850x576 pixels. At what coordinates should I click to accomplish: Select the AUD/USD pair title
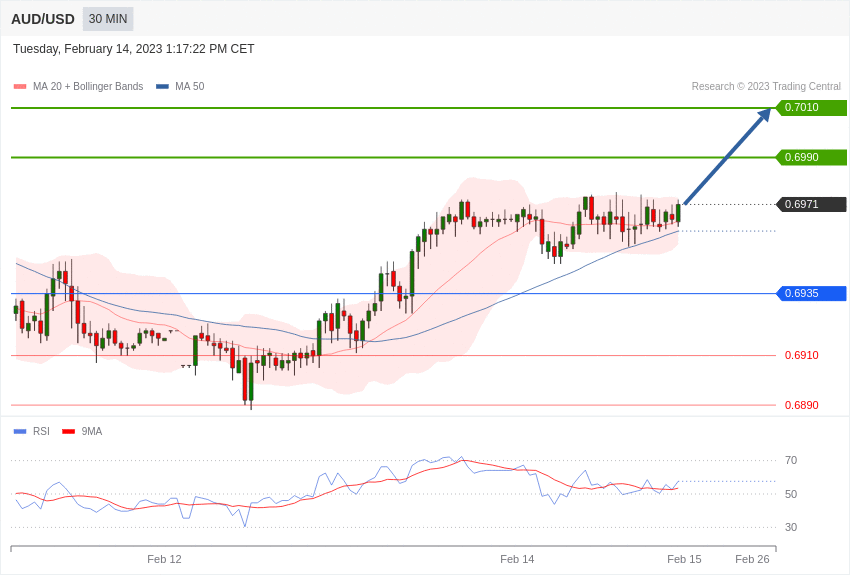[43, 20]
